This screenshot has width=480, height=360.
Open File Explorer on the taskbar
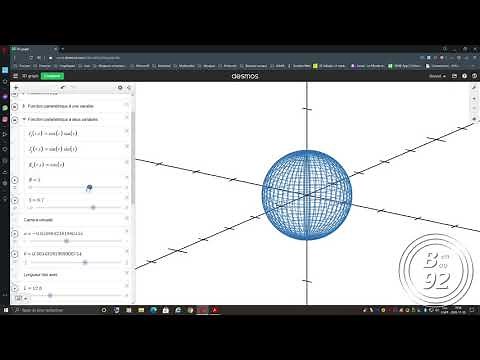[141, 310]
